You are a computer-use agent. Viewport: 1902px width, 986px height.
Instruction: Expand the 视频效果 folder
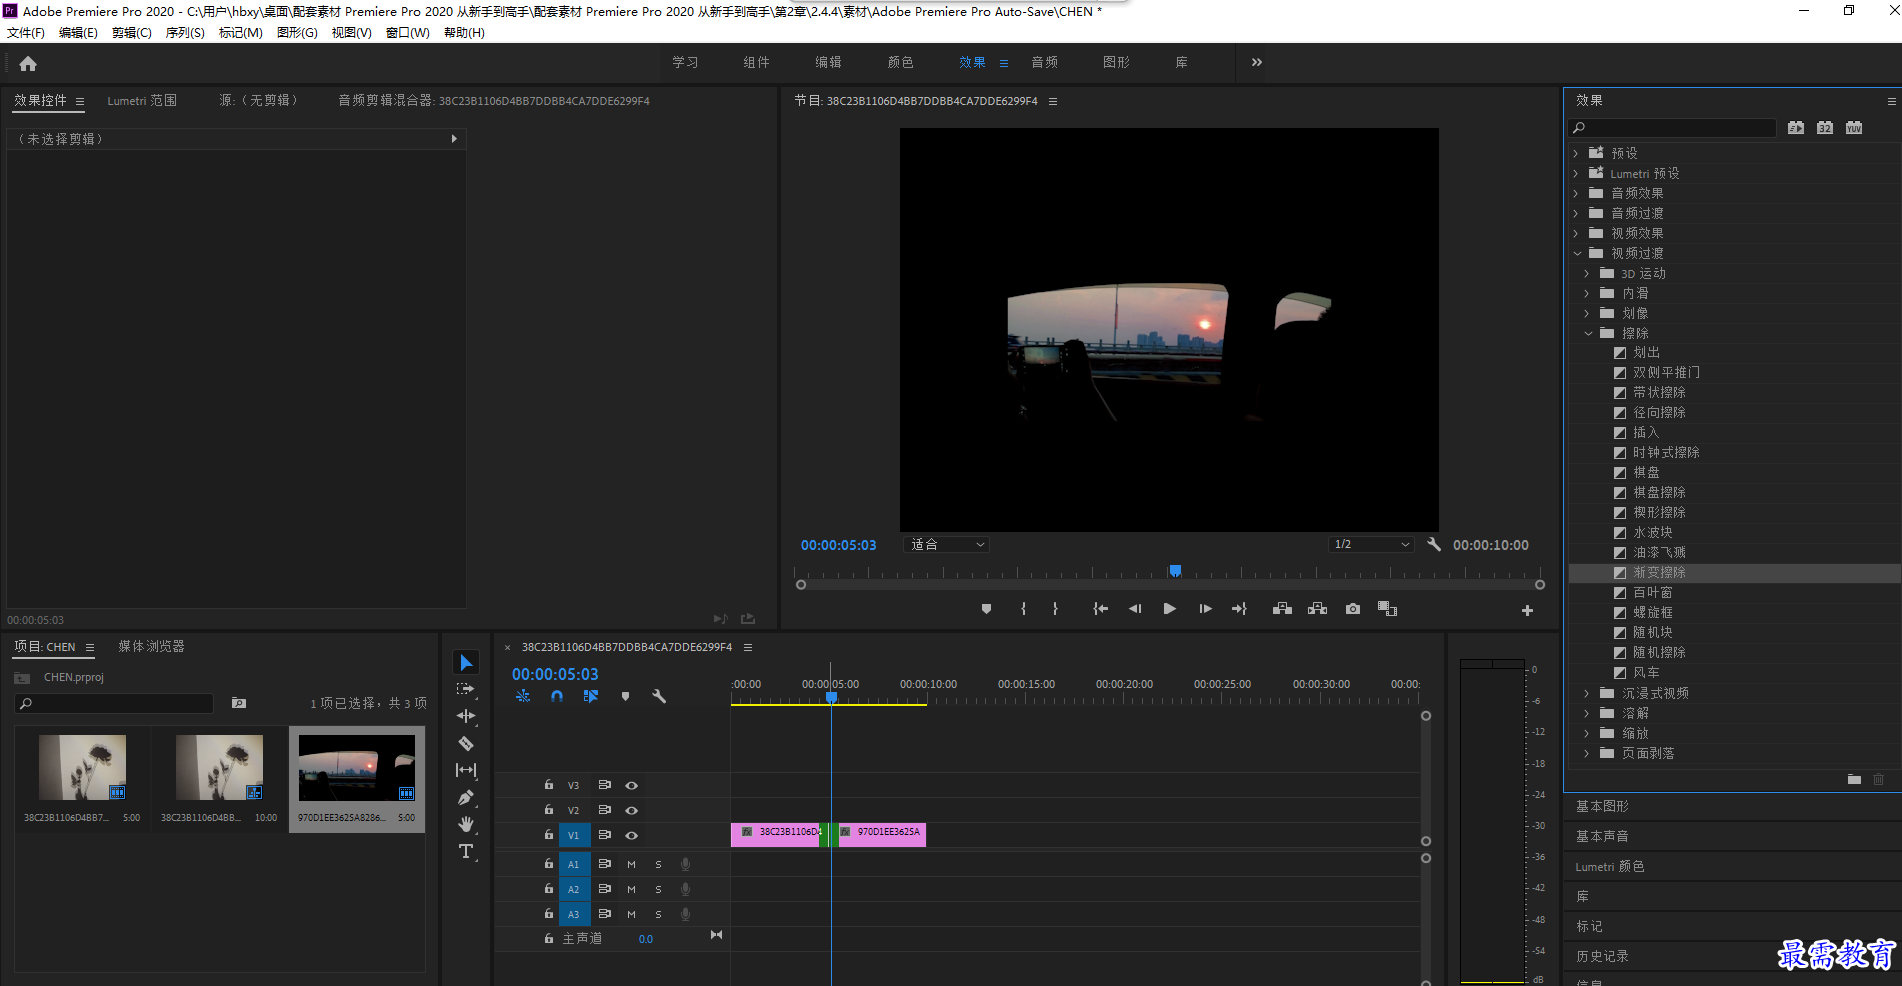(1576, 233)
